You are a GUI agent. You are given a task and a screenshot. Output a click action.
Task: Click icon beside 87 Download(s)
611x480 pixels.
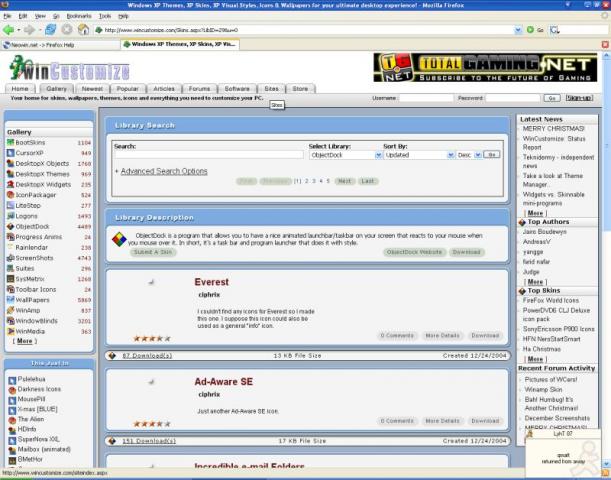pos(113,355)
